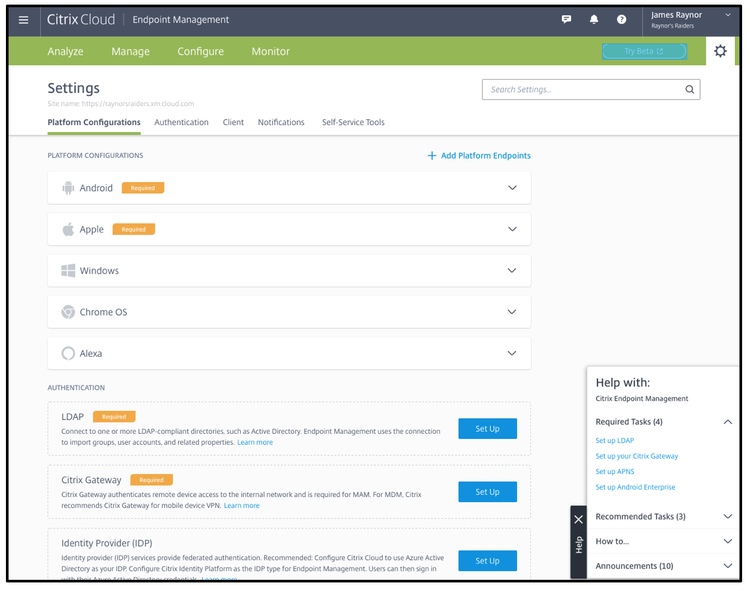Click the Android robot icon
750x591 pixels.
tap(68, 188)
